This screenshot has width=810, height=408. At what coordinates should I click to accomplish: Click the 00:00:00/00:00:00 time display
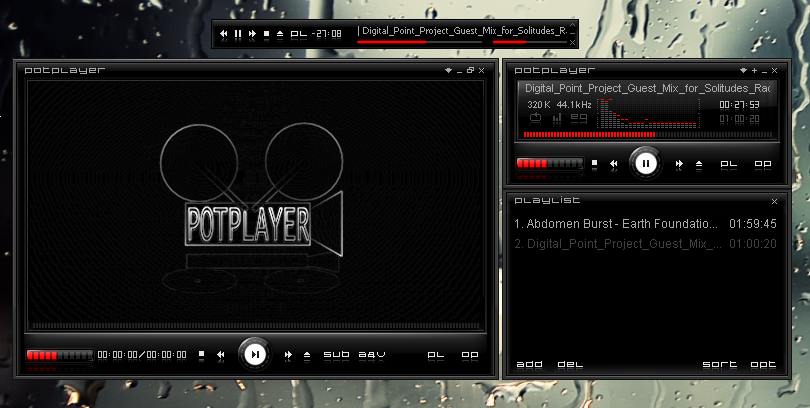point(142,354)
